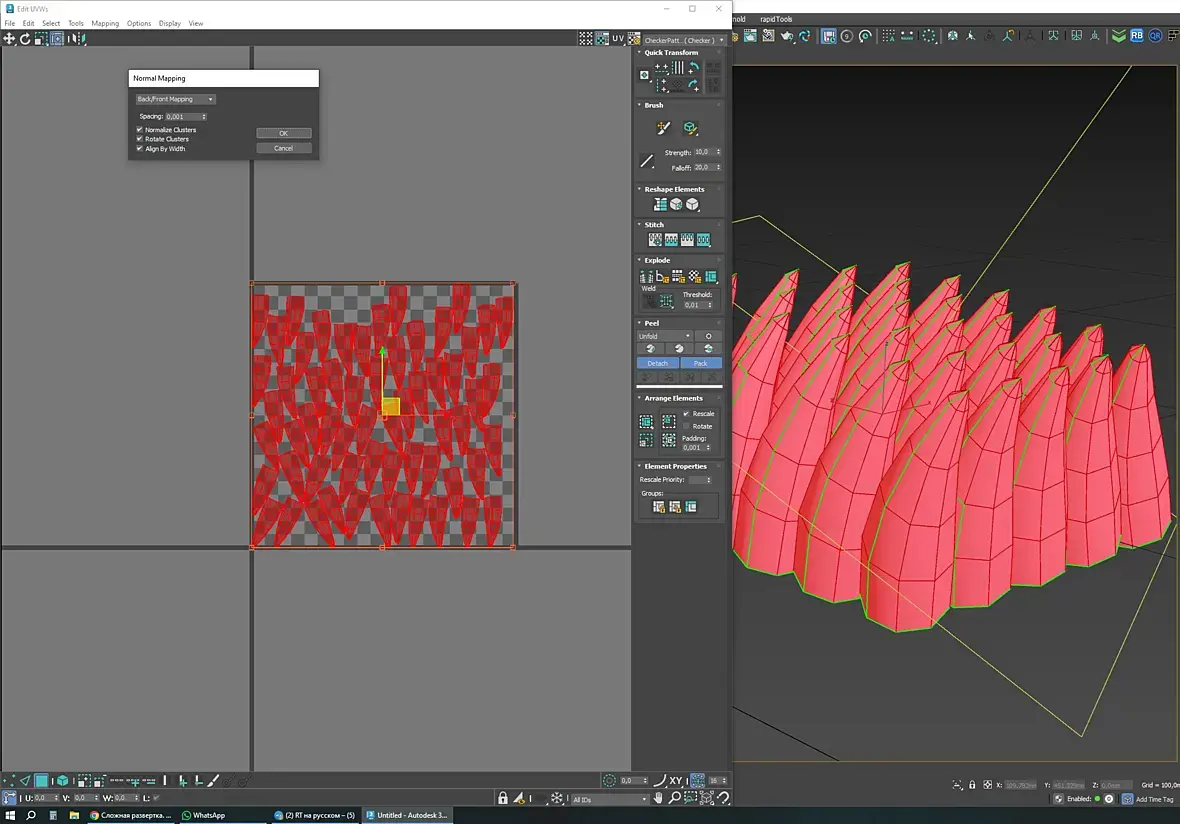Click the Zoom magnifier icon in Edit UVWs

(x=674, y=798)
